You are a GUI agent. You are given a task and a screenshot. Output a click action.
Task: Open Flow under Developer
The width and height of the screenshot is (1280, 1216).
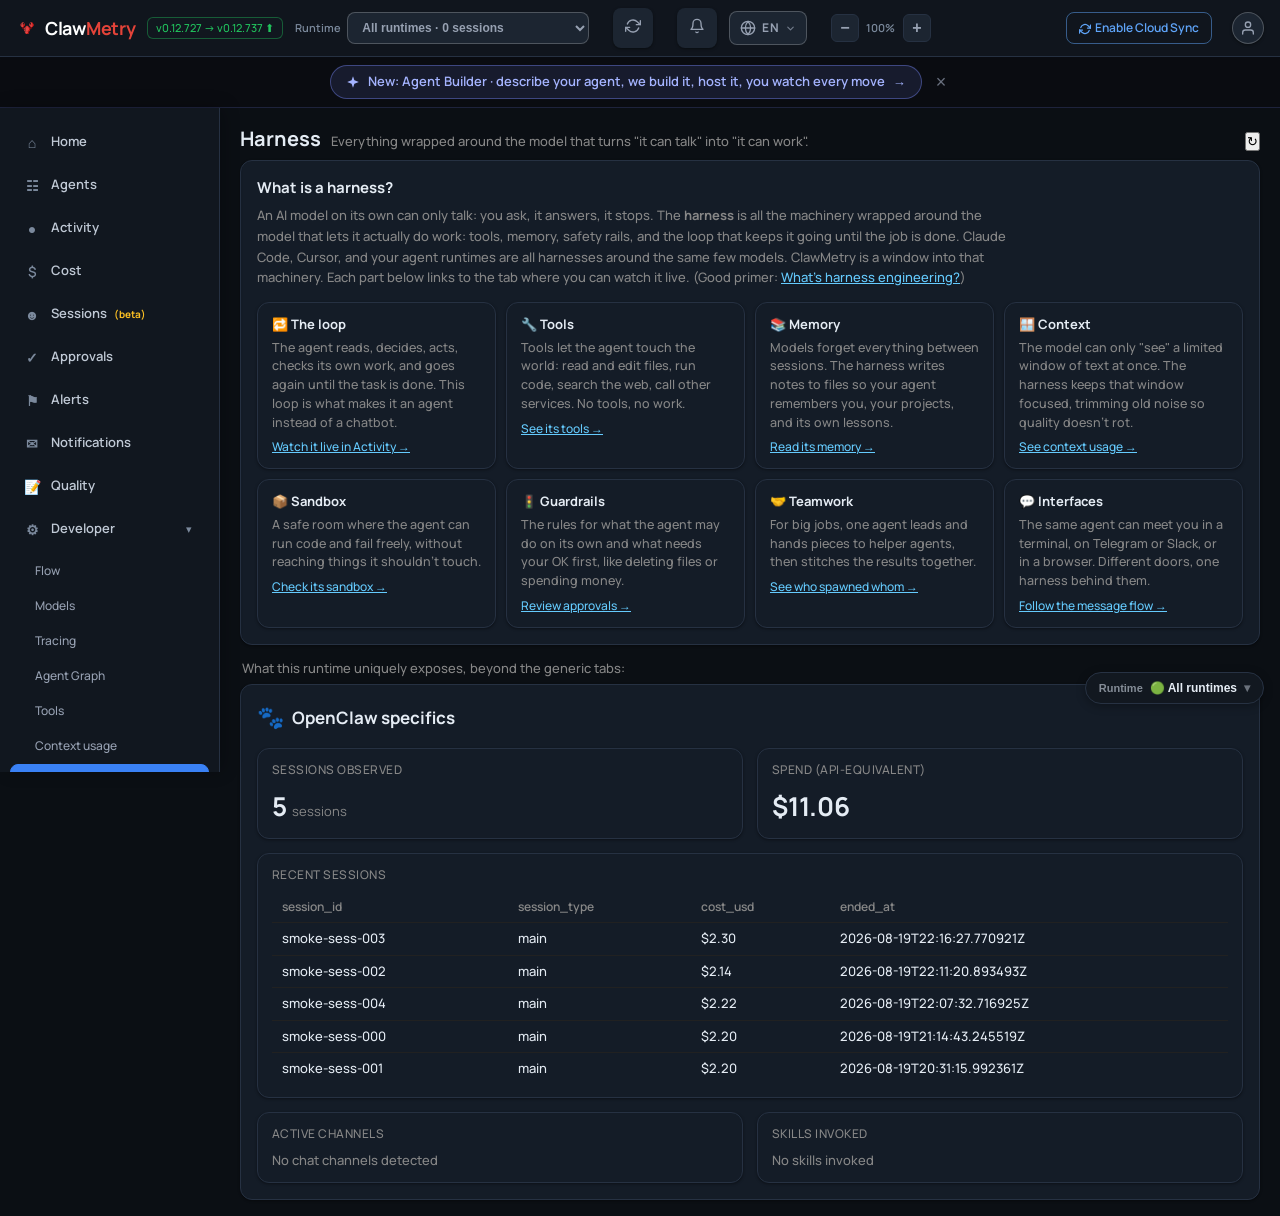(x=47, y=571)
